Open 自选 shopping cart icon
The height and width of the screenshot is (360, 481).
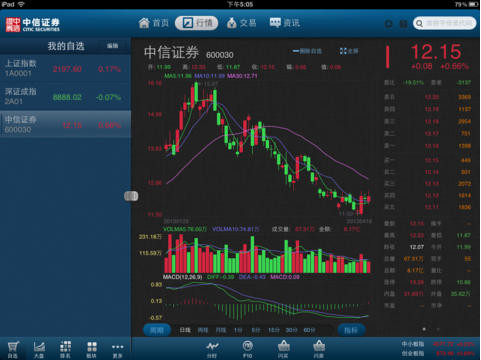pyautogui.click(x=13, y=349)
